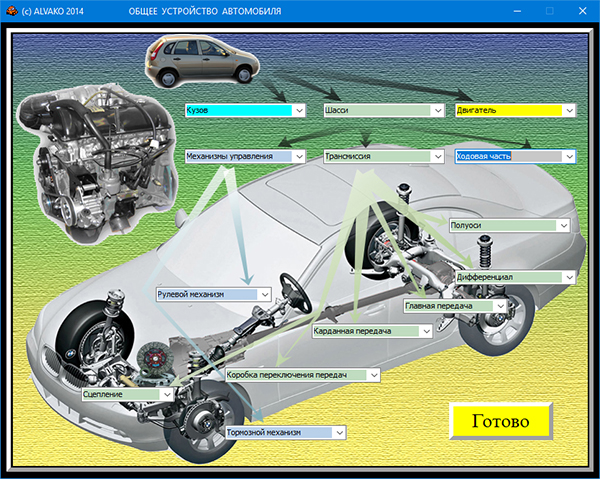Image resolution: width=600 pixels, height=479 pixels.
Task: Click the Рулевой механизм text field
Action: [208, 295]
